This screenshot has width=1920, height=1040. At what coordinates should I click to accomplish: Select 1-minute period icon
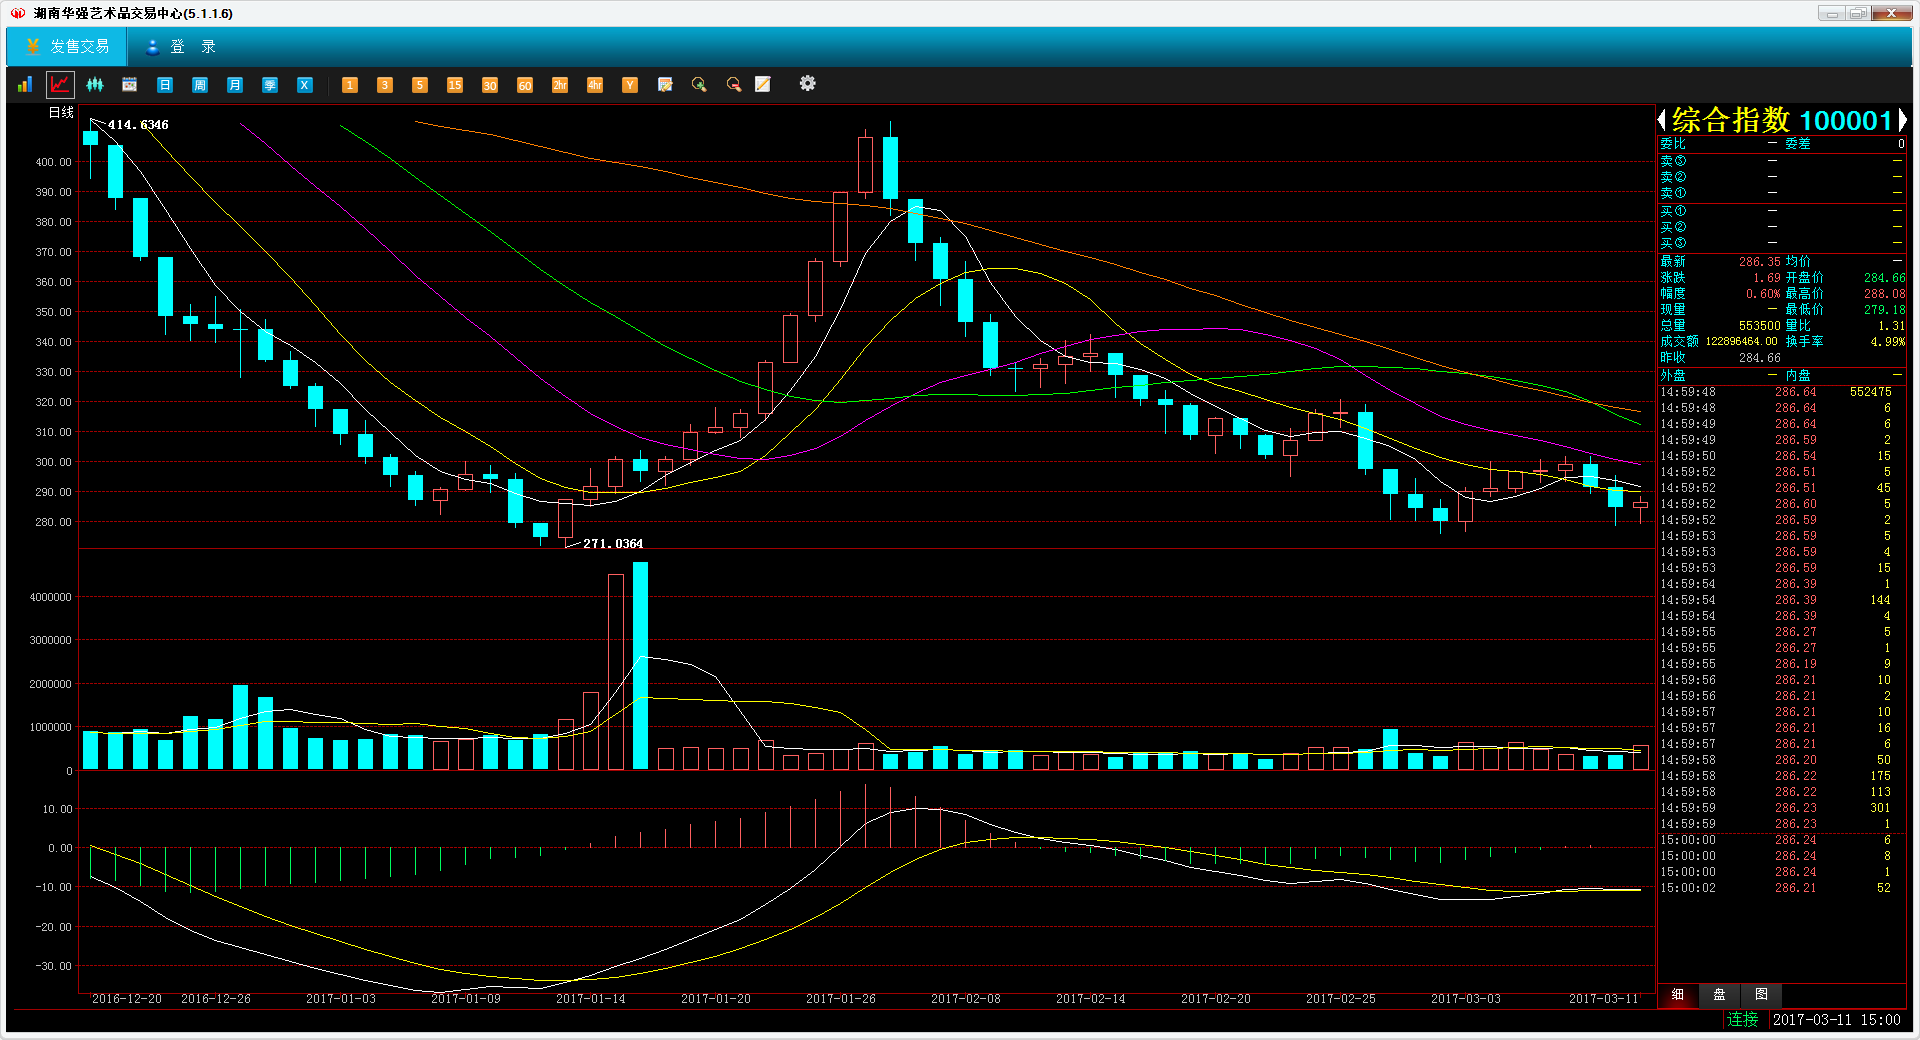[350, 85]
